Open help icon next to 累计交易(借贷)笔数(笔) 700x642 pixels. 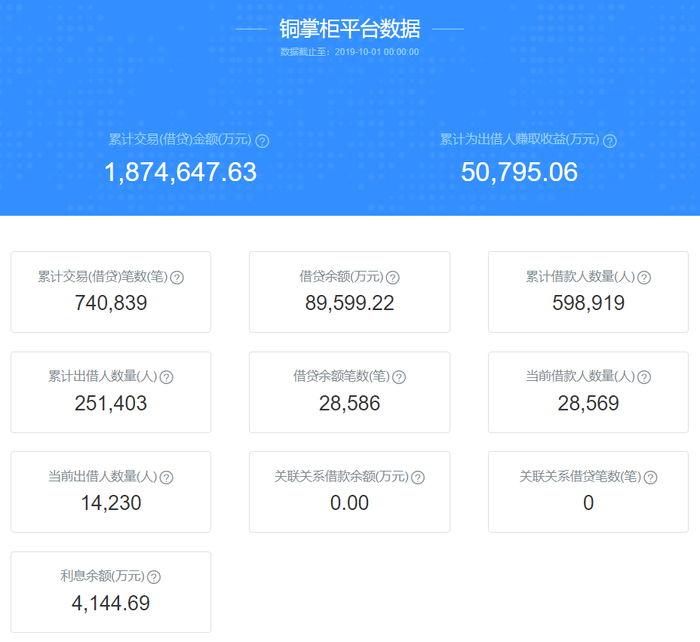177,278
